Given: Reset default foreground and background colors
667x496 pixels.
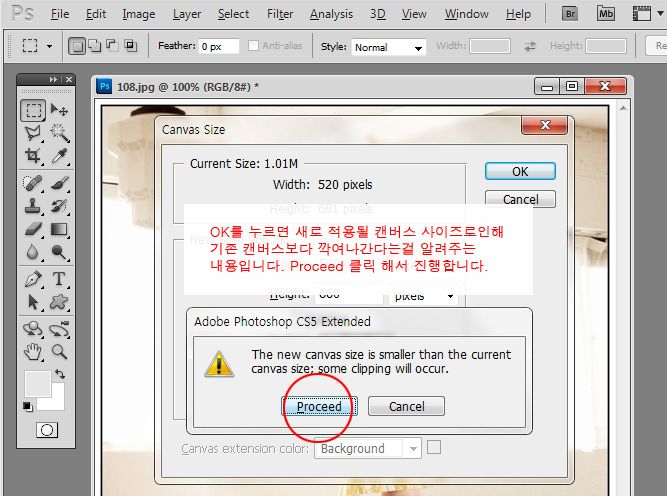Looking at the screenshot, I should tap(28, 407).
